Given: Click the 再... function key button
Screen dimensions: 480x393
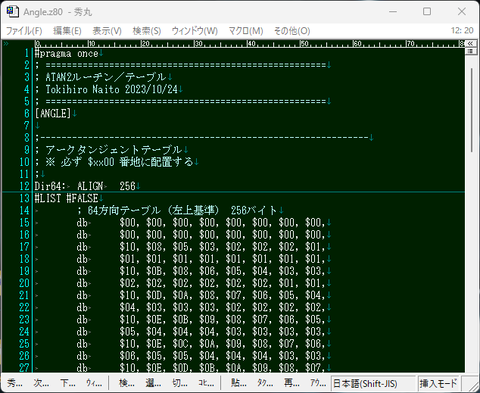Looking at the screenshot, I should 291,383.
